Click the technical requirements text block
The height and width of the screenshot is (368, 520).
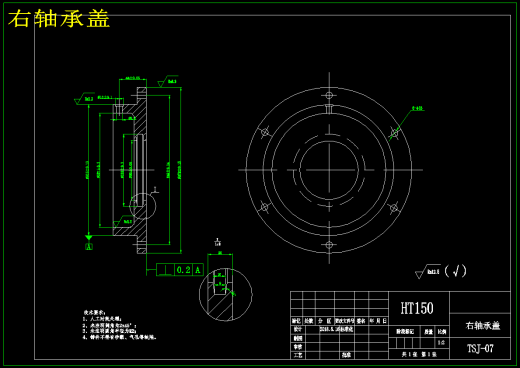pos(119,325)
